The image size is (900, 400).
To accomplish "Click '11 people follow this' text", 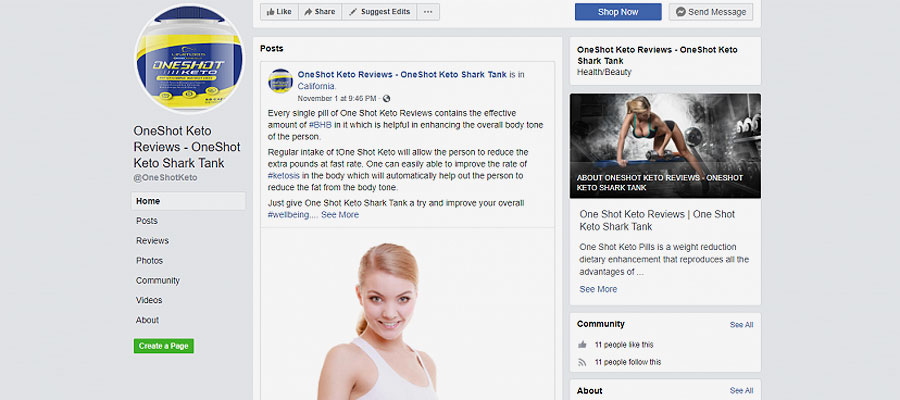I will (x=628, y=362).
